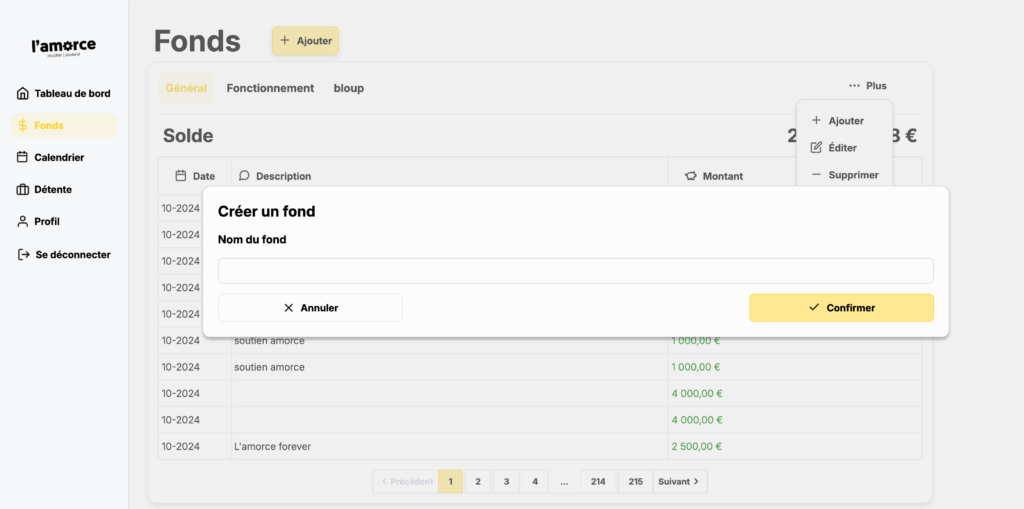Switch to the Fonctionnement tab

click(x=270, y=88)
